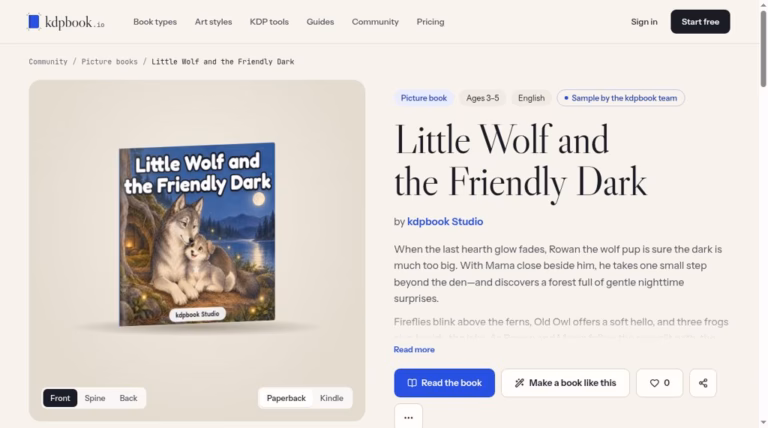Click Read the book button
The height and width of the screenshot is (428, 768).
pyautogui.click(x=444, y=383)
